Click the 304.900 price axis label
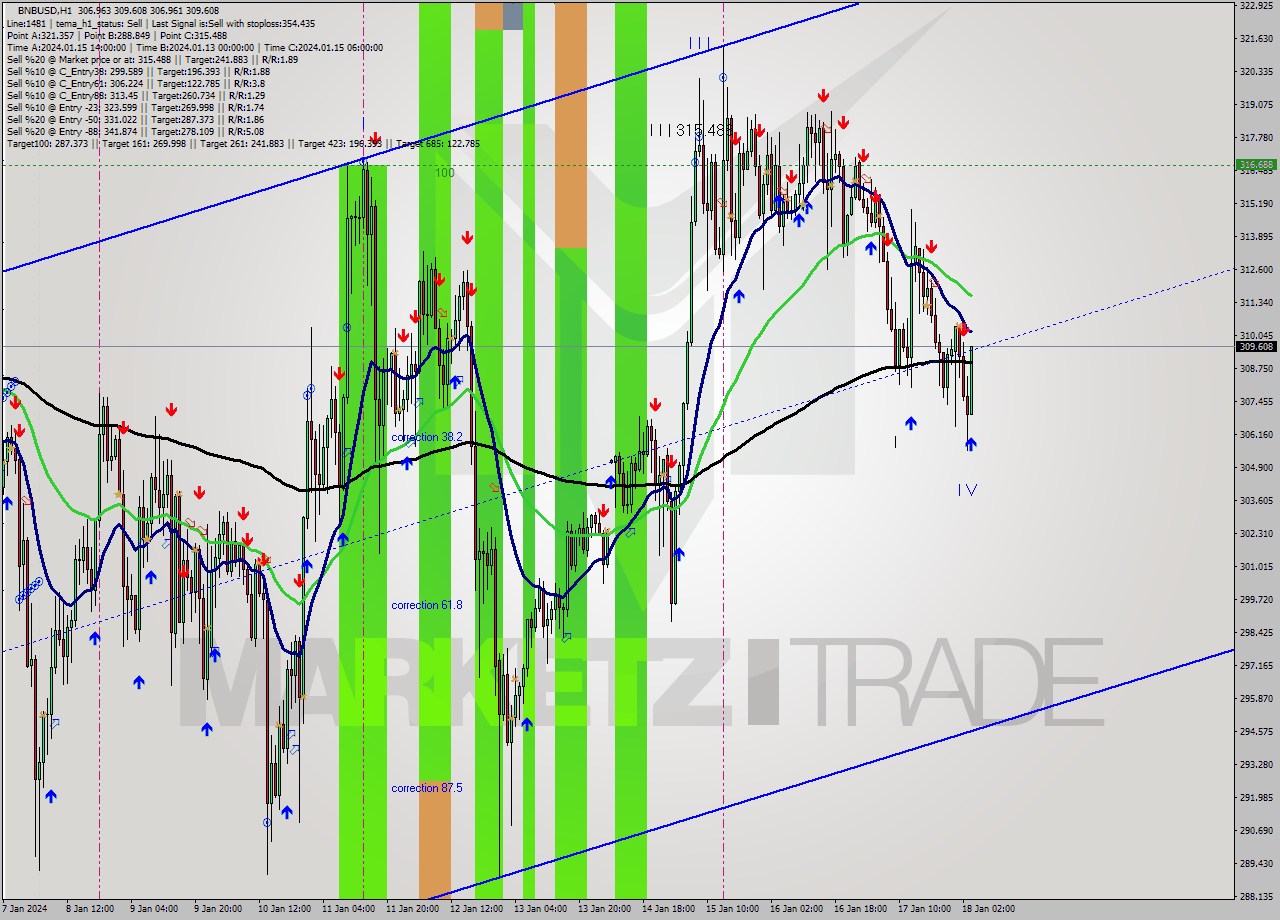This screenshot has height=920, width=1280. click(1256, 467)
